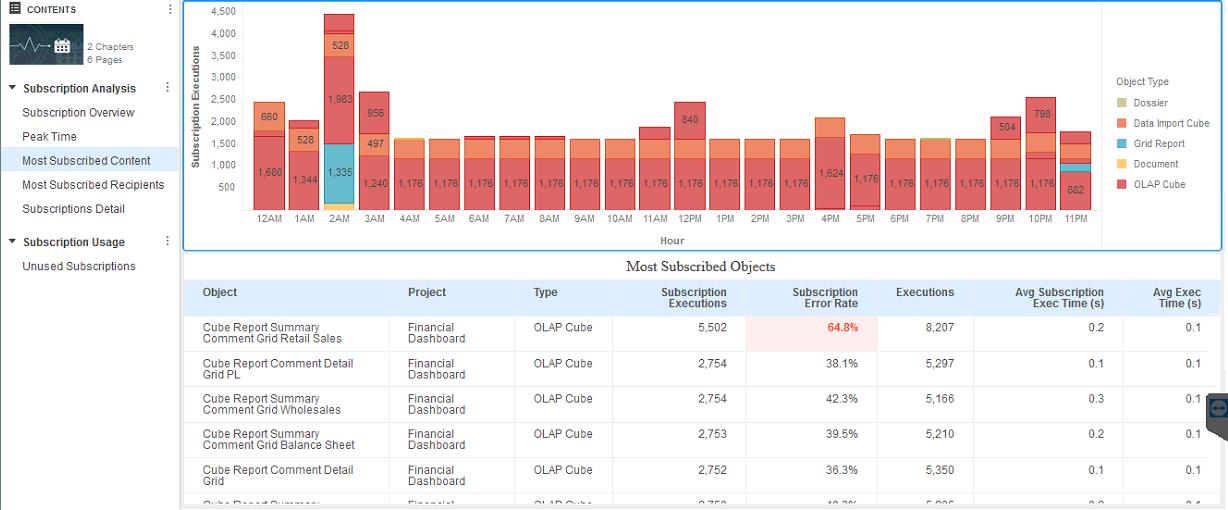Select the Most Subscribed Recipients page
1228x510 pixels.
pos(93,185)
